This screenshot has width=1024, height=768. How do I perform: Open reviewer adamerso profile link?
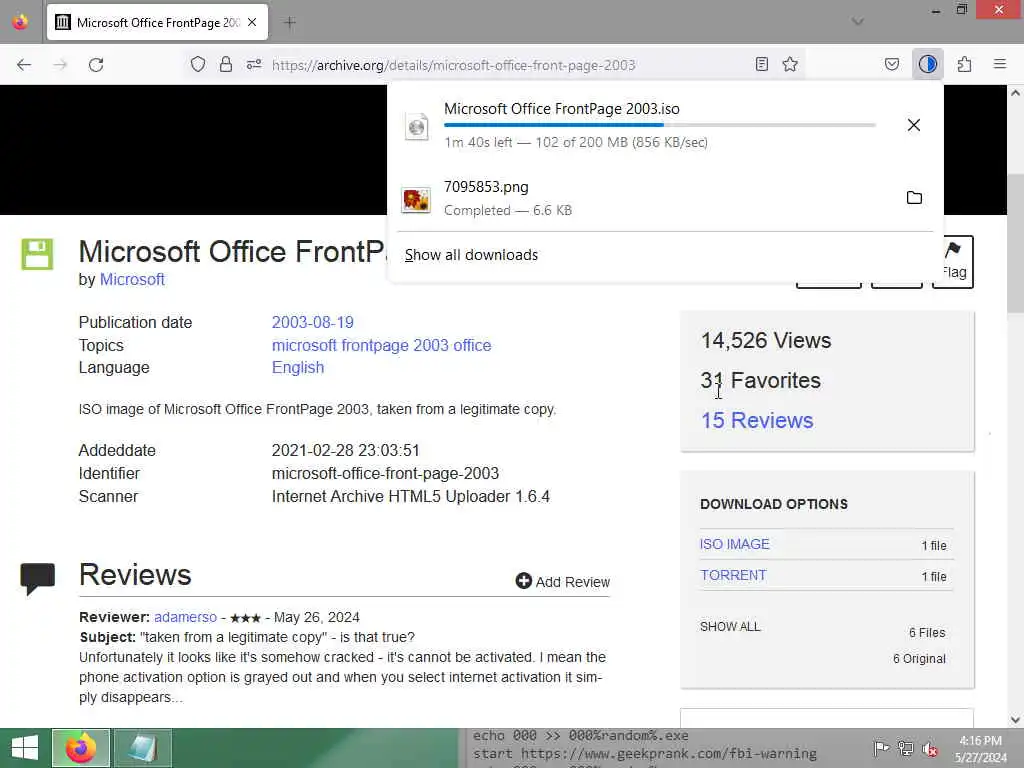(x=185, y=617)
